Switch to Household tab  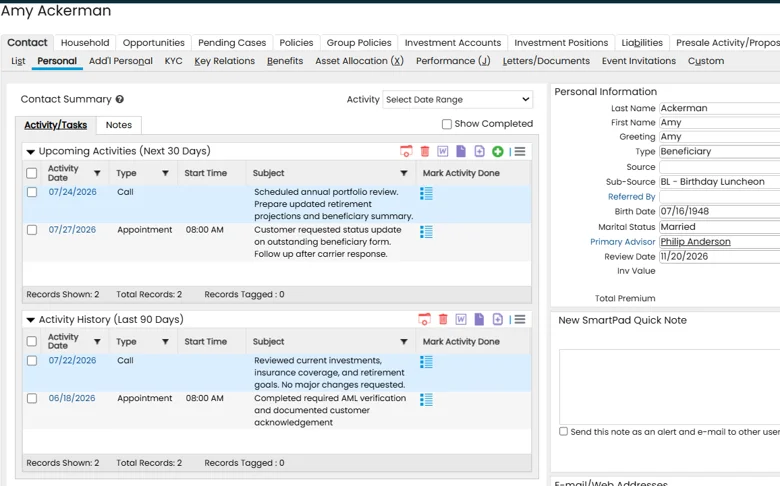85,43
